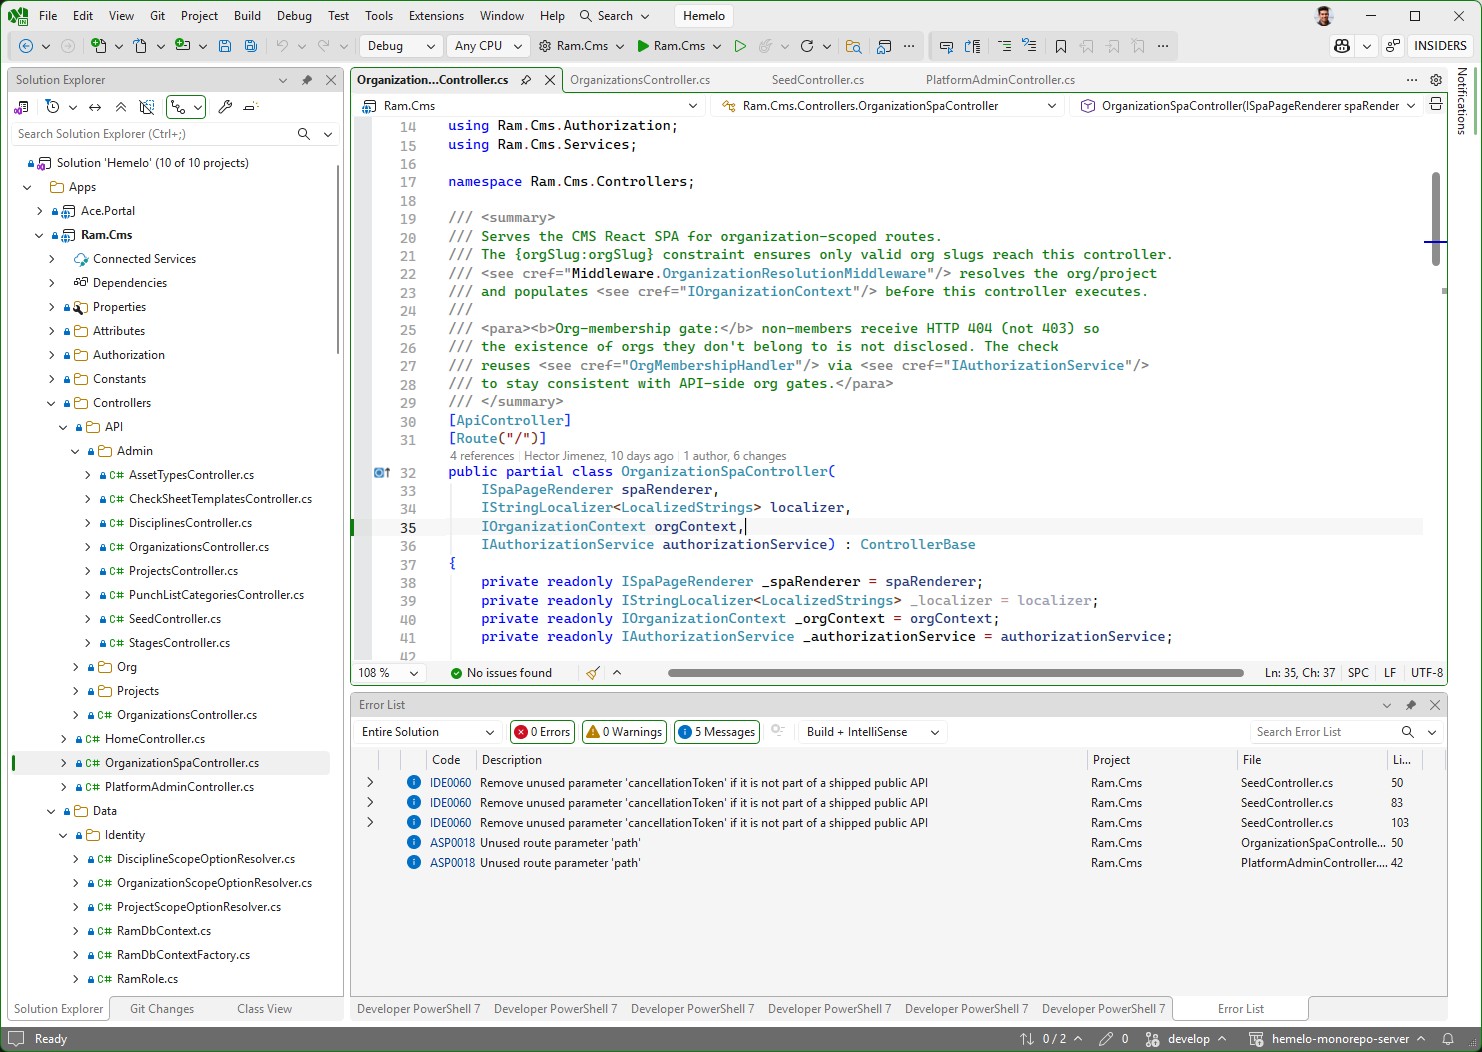Toggle the 0 Errors filter
This screenshot has height=1052, width=1482.
click(542, 732)
